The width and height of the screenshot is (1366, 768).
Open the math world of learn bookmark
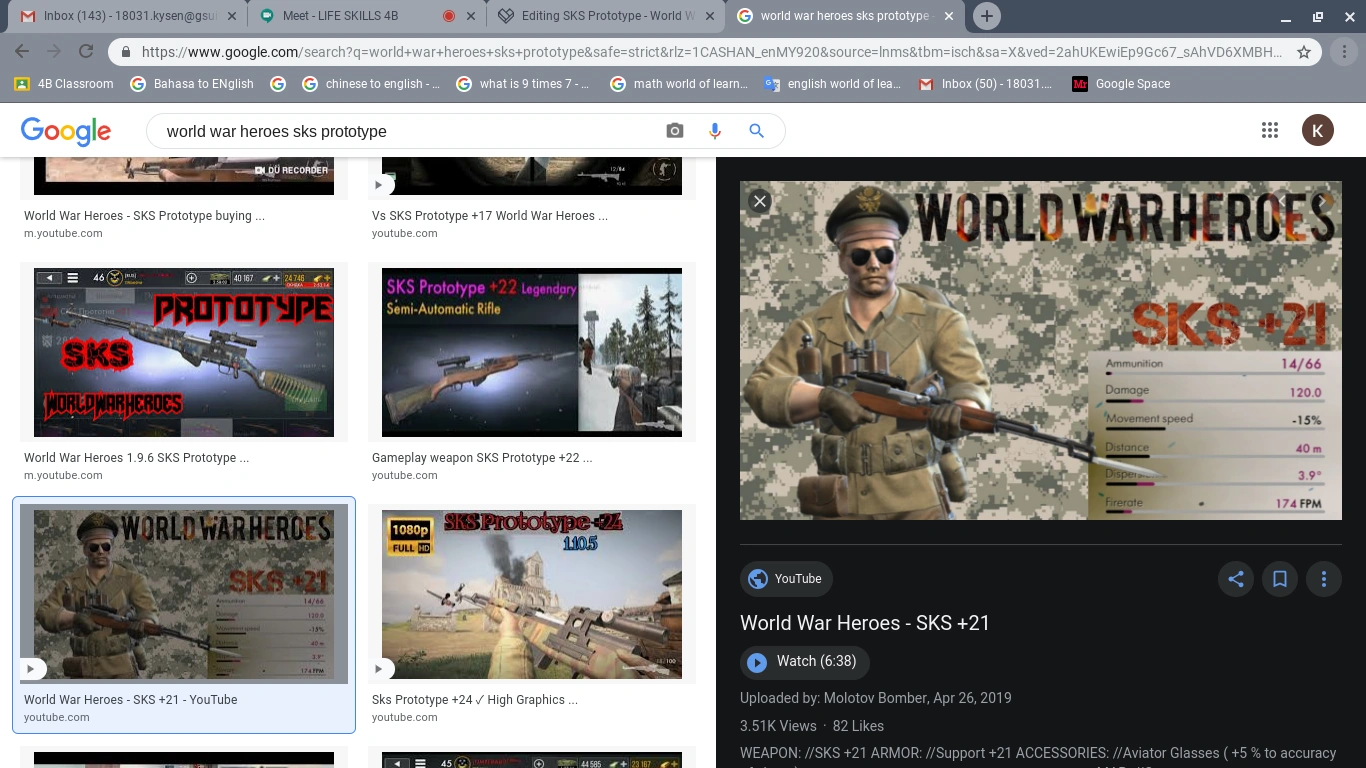tap(679, 84)
